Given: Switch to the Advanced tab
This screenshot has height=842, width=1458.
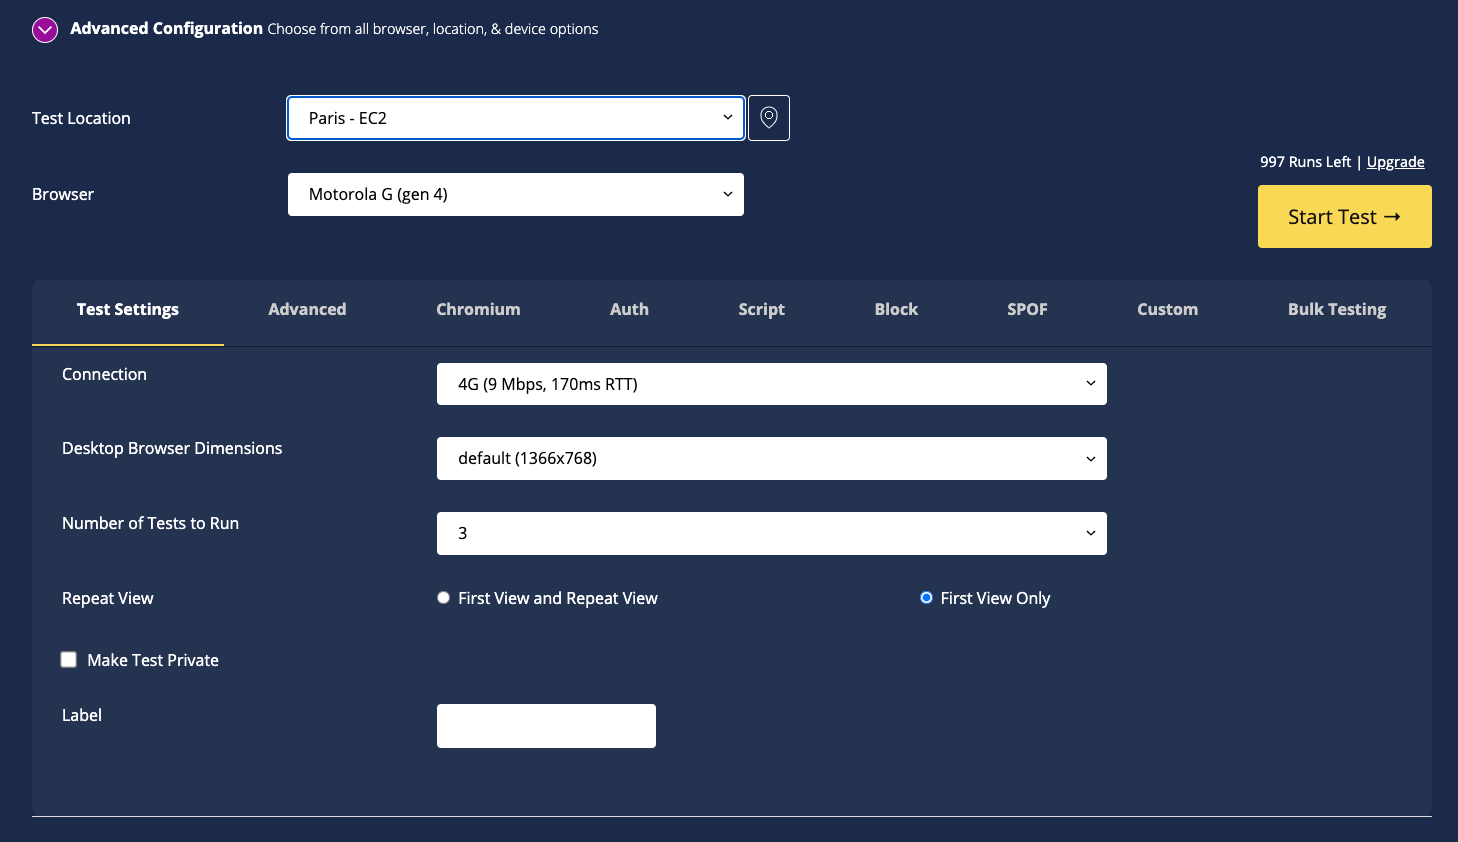Looking at the screenshot, I should coord(307,310).
